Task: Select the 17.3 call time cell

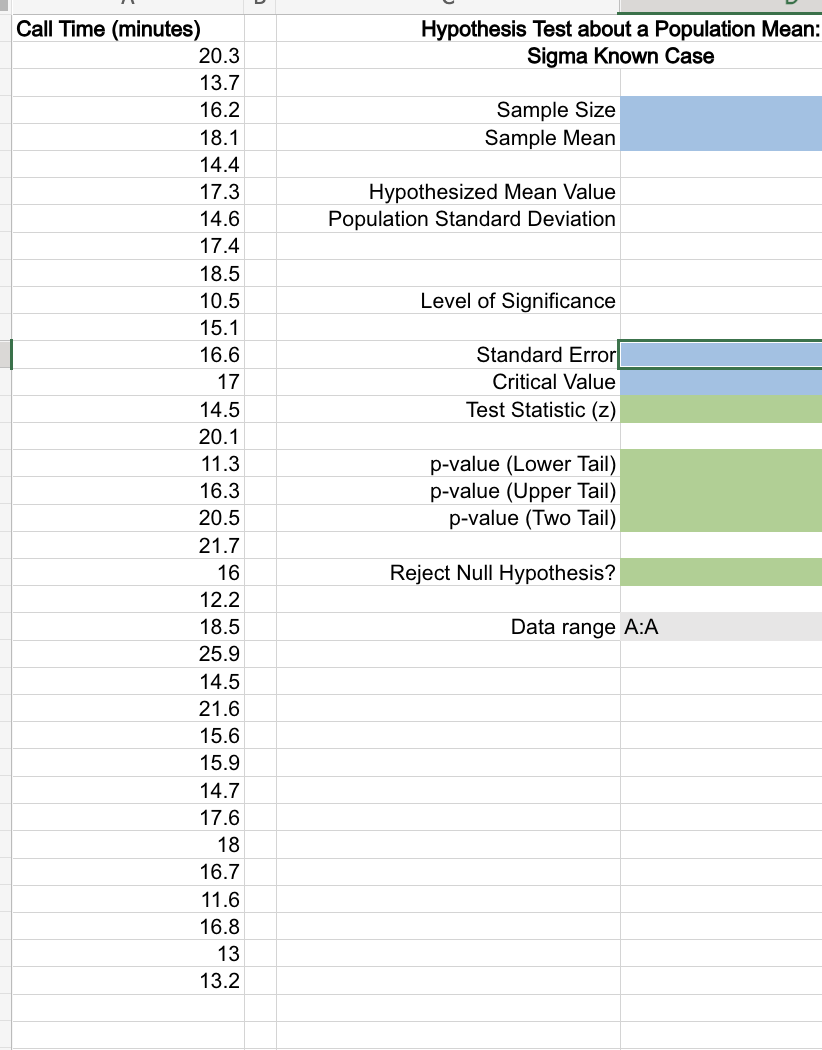Action: coord(128,192)
